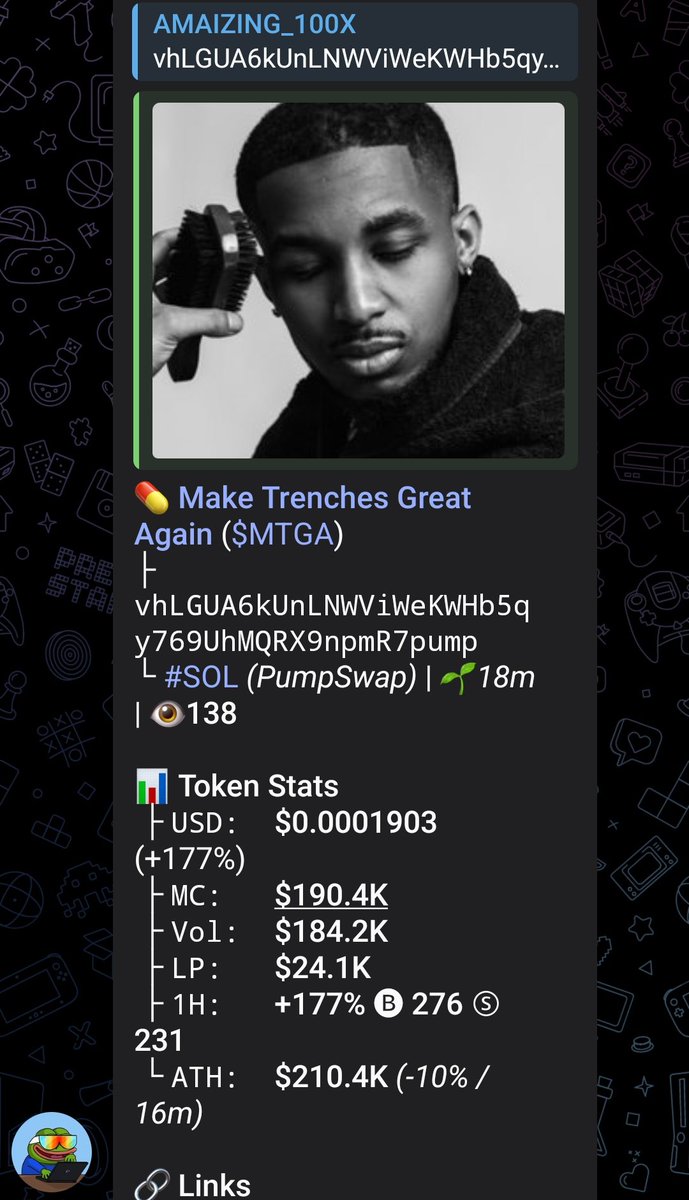Click the circled B buys icon
This screenshot has width=689, height=1200.
click(387, 1004)
